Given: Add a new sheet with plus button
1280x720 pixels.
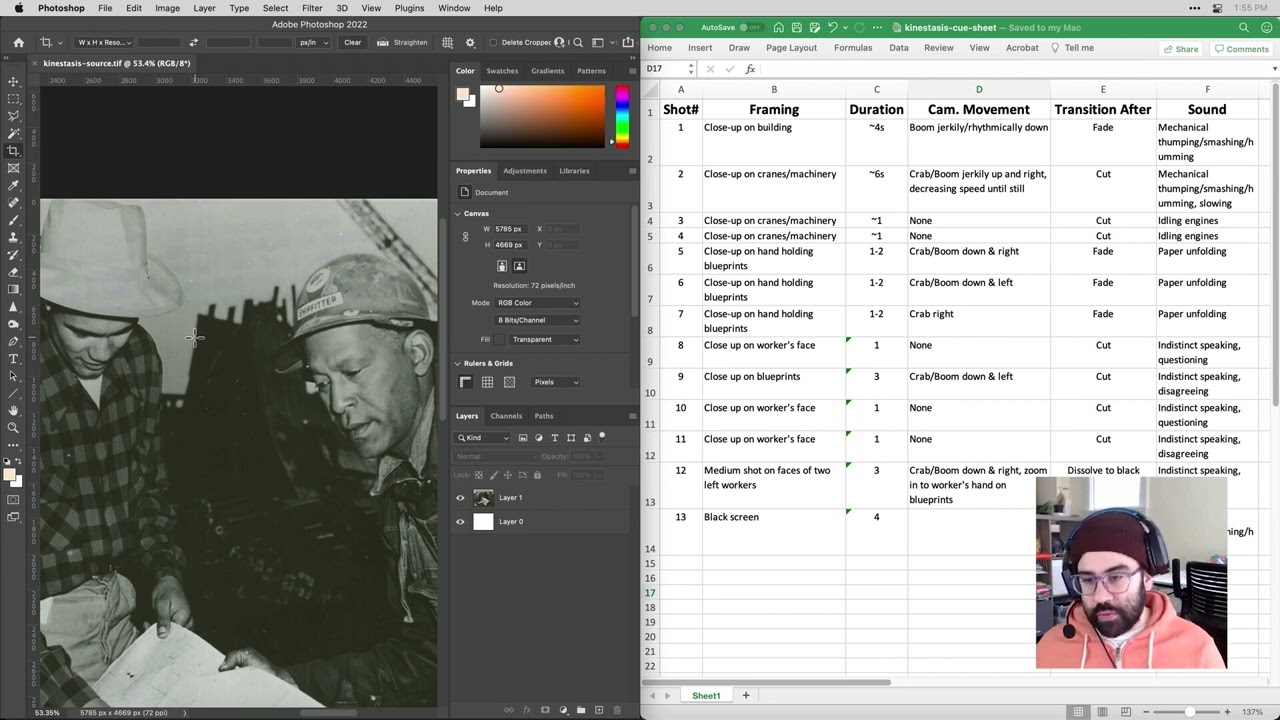Looking at the screenshot, I should [x=745, y=696].
